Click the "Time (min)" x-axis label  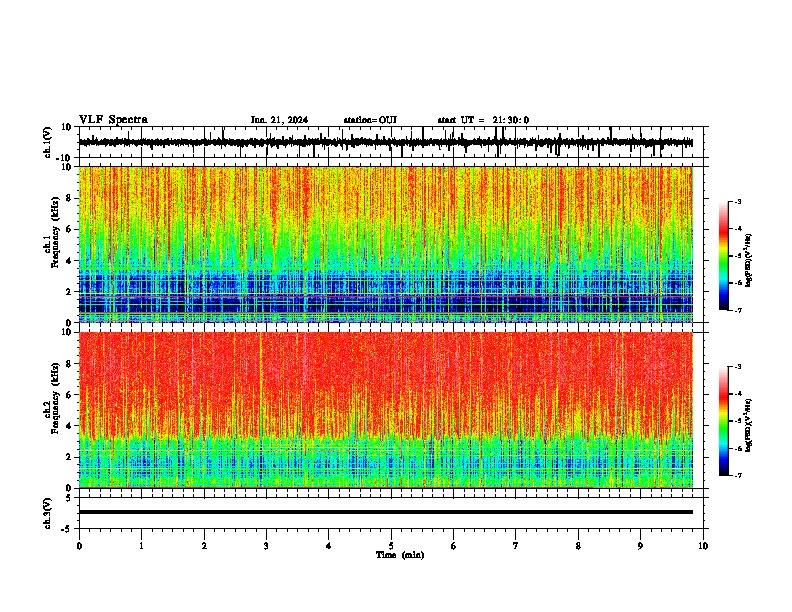click(400, 555)
